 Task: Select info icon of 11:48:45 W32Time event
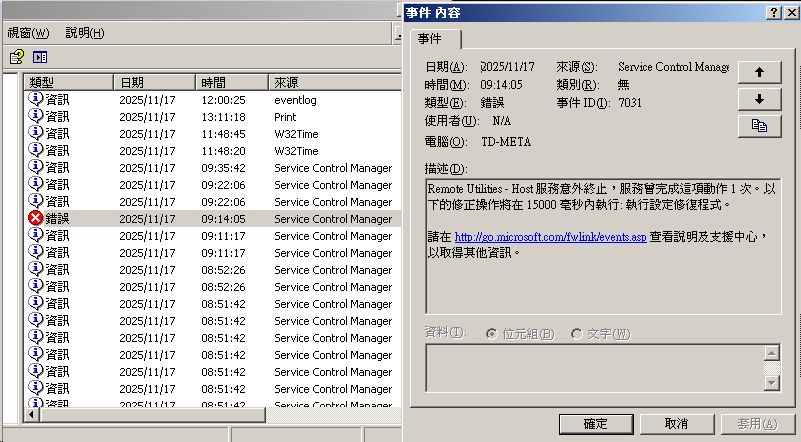[35, 132]
